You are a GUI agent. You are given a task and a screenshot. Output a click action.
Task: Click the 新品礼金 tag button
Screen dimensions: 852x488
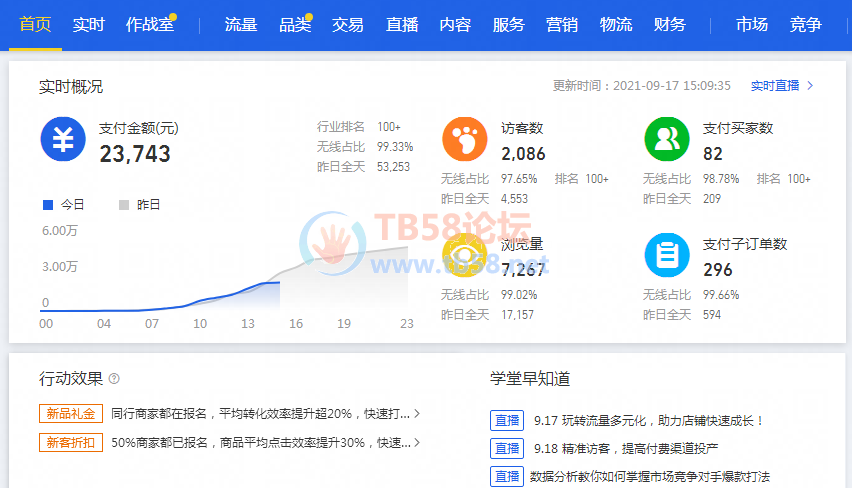[71, 413]
